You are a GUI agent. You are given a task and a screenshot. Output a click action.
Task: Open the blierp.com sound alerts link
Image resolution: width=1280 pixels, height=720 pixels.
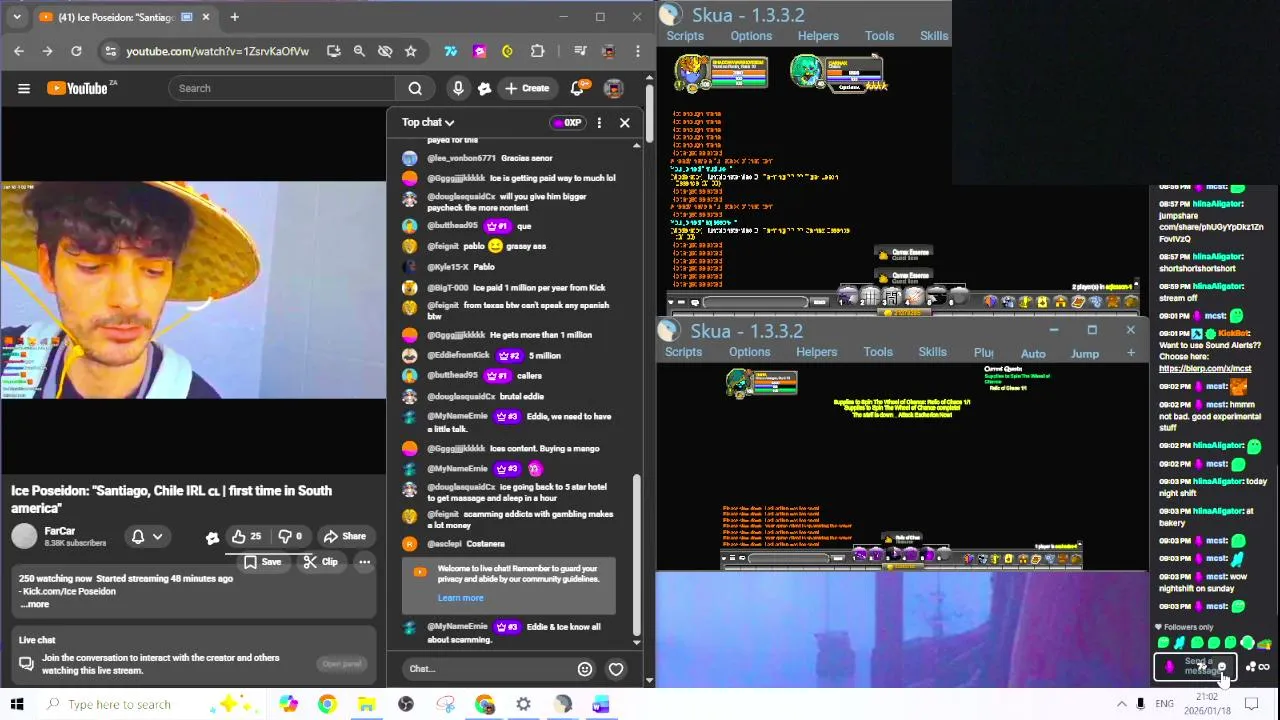pyautogui.click(x=1205, y=368)
